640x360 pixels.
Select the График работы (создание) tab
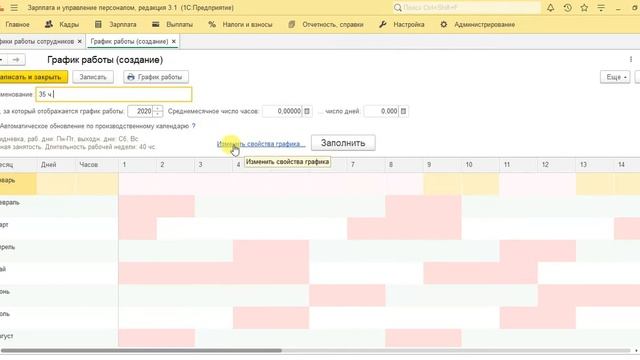point(129,41)
